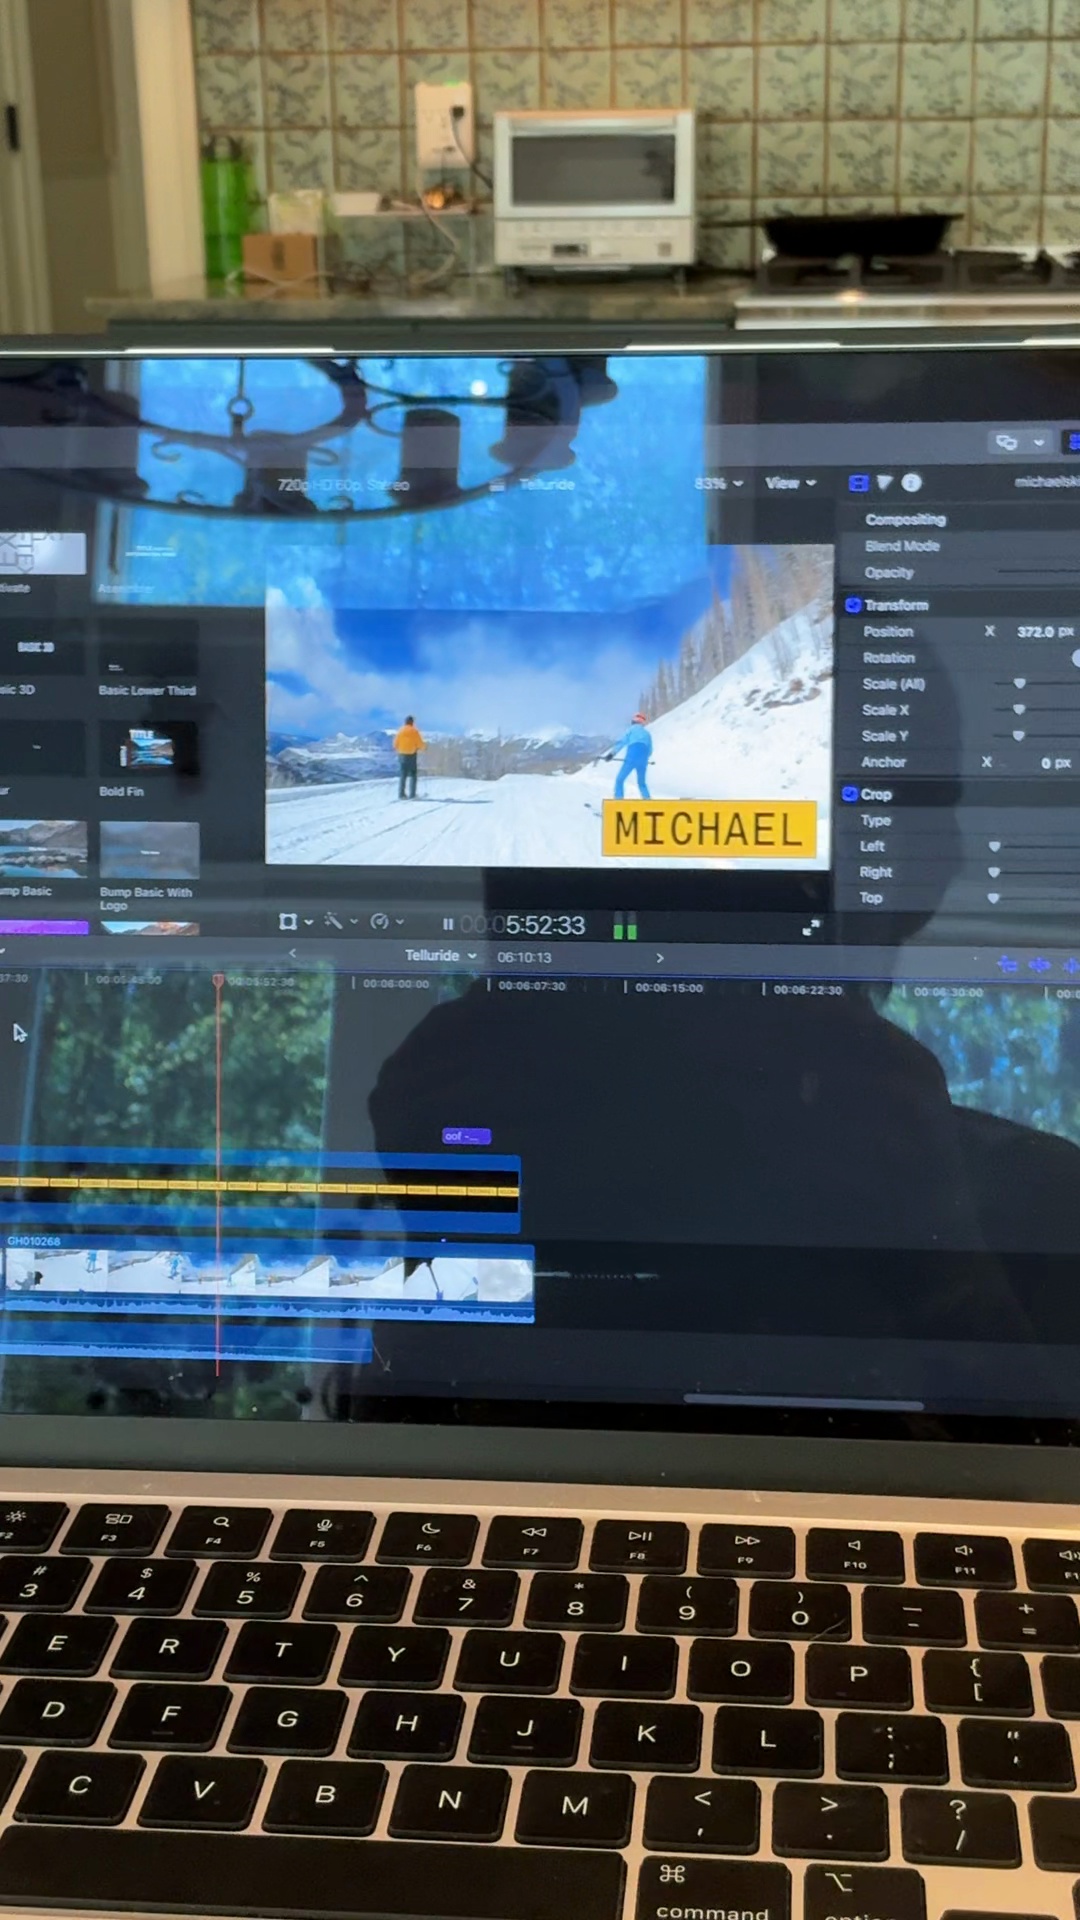The width and height of the screenshot is (1080, 1920).
Task: Click the 720p HD 60p, Stereo format text
Action: coord(343,485)
